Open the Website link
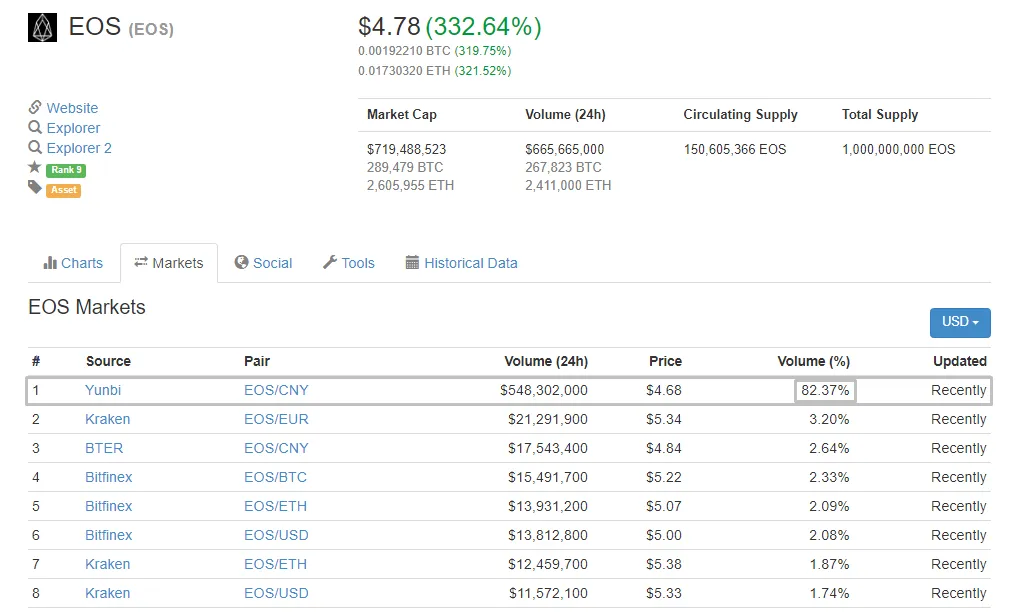The width and height of the screenshot is (1021, 612). pyautogui.click(x=72, y=108)
